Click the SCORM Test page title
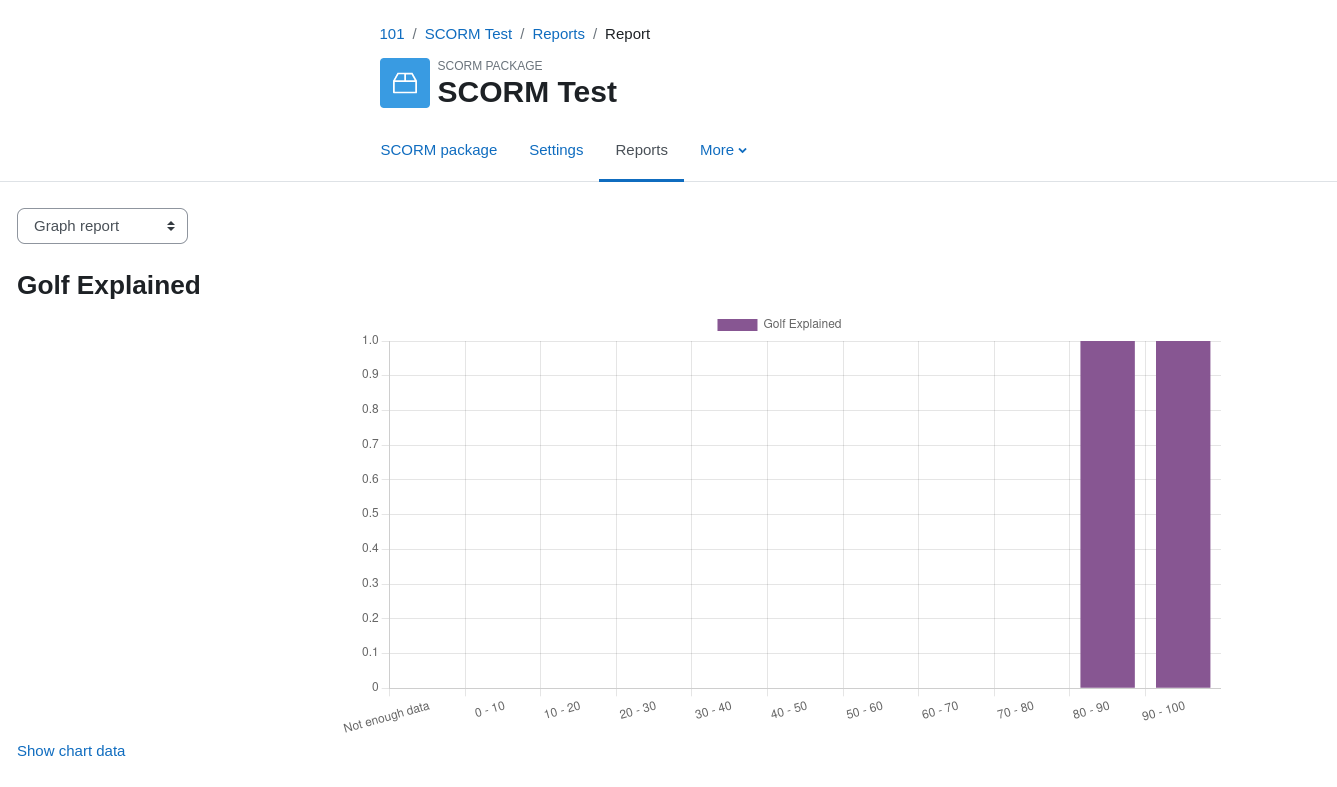The image size is (1337, 787). point(527,92)
